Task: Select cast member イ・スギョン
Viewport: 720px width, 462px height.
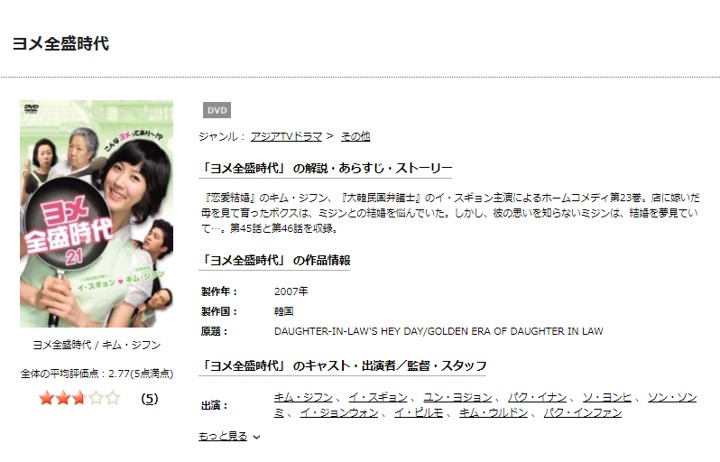Action: [x=378, y=397]
